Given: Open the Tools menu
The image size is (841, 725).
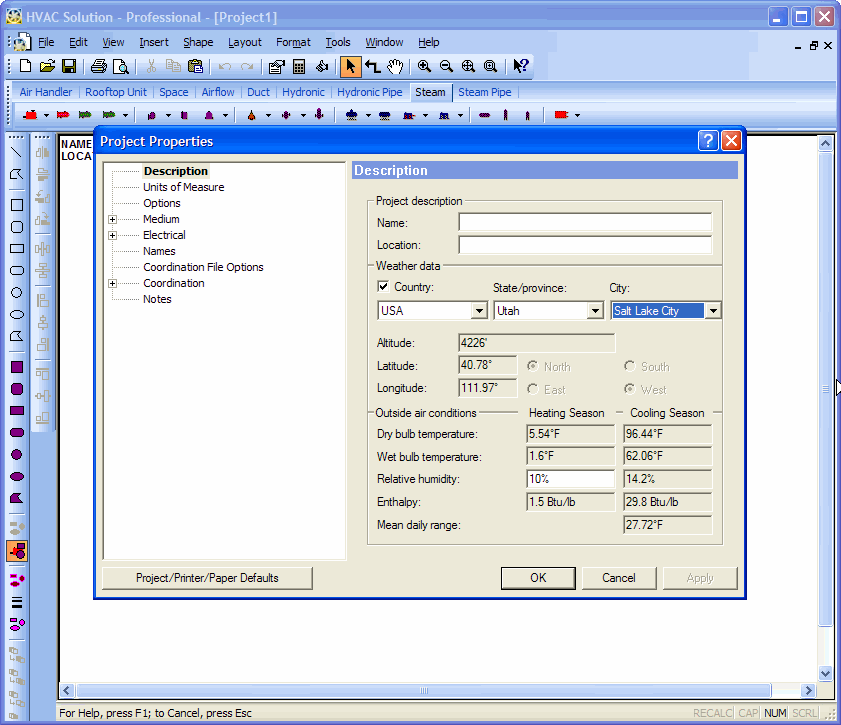Looking at the screenshot, I should click(x=337, y=42).
